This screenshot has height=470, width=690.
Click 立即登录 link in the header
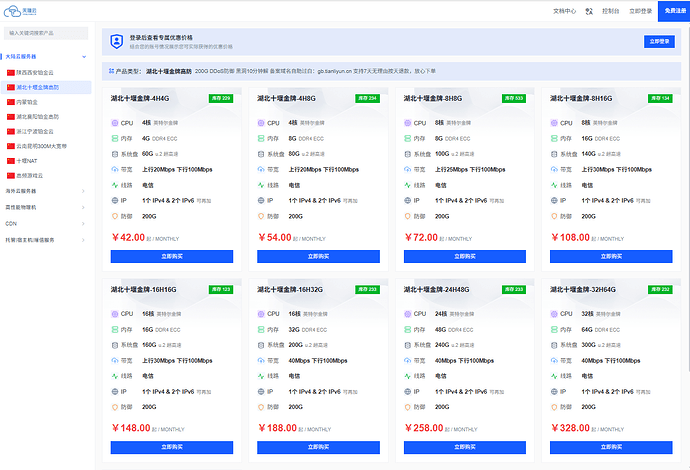pos(641,11)
